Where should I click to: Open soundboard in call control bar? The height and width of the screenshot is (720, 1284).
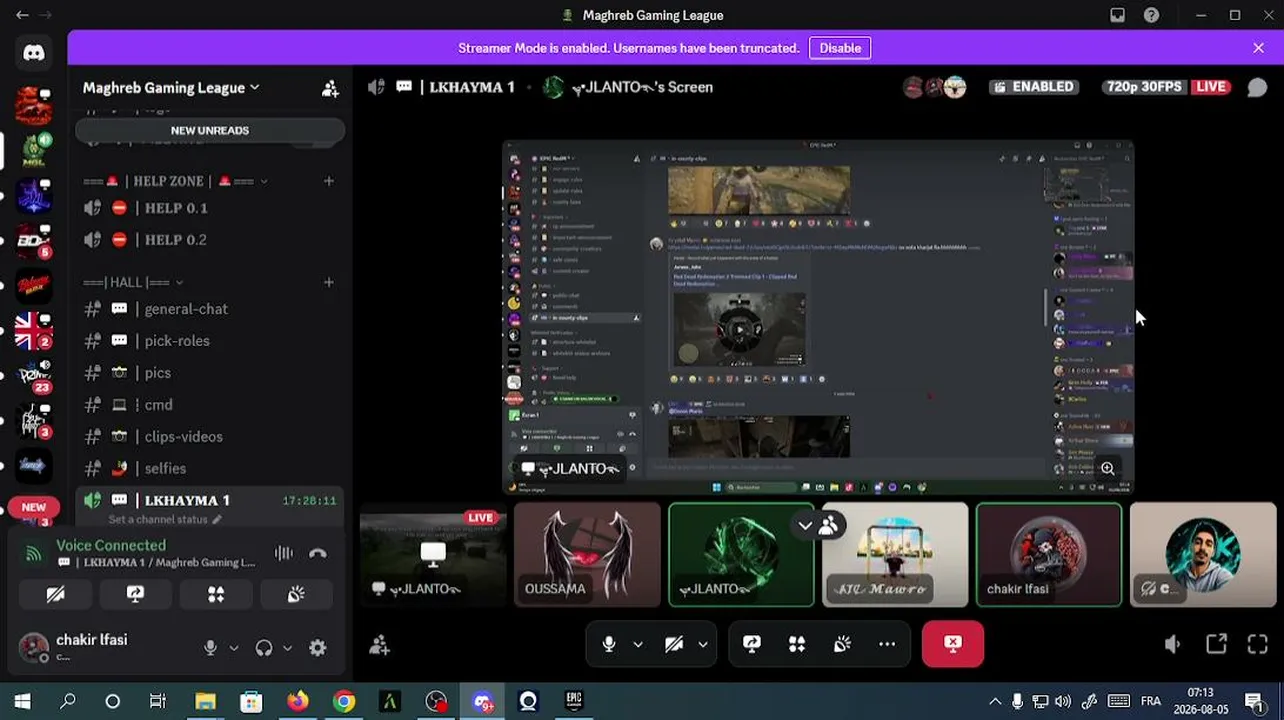[x=842, y=645]
